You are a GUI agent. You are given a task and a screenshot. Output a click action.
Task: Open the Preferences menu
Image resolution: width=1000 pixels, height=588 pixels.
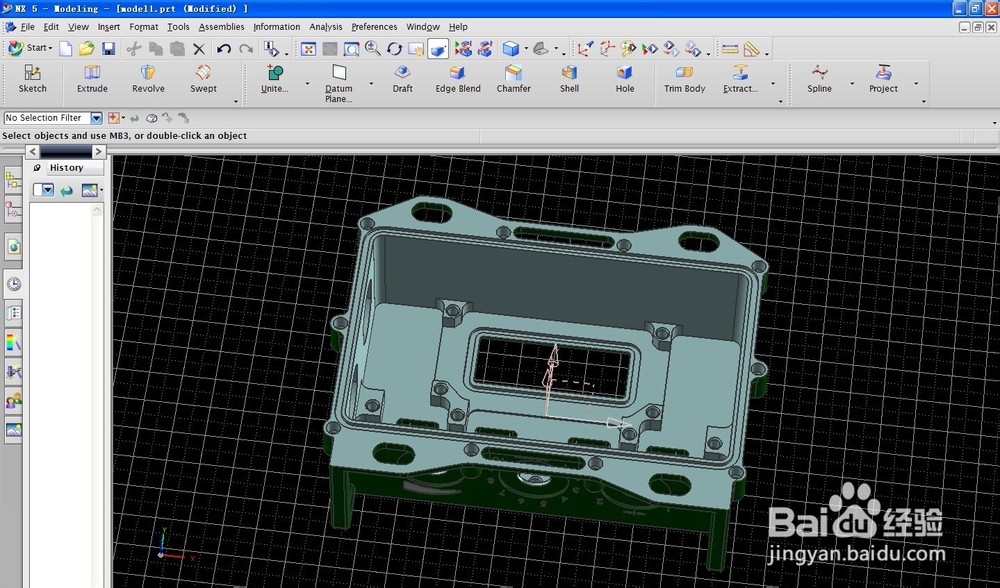point(374,27)
